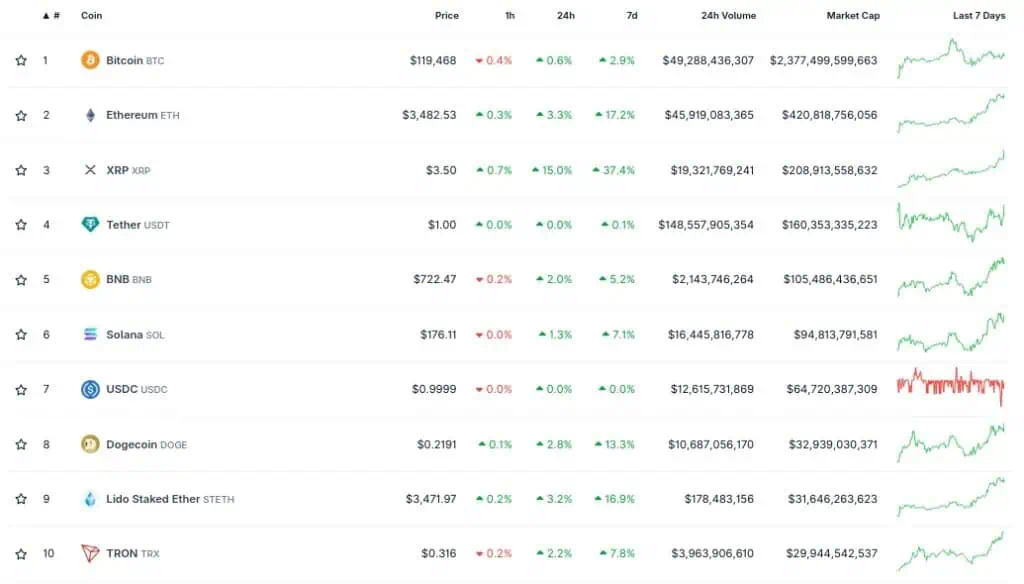Viewport: 1024px width, 584px height.
Task: Click the BNB coin icon
Action: [x=90, y=280]
